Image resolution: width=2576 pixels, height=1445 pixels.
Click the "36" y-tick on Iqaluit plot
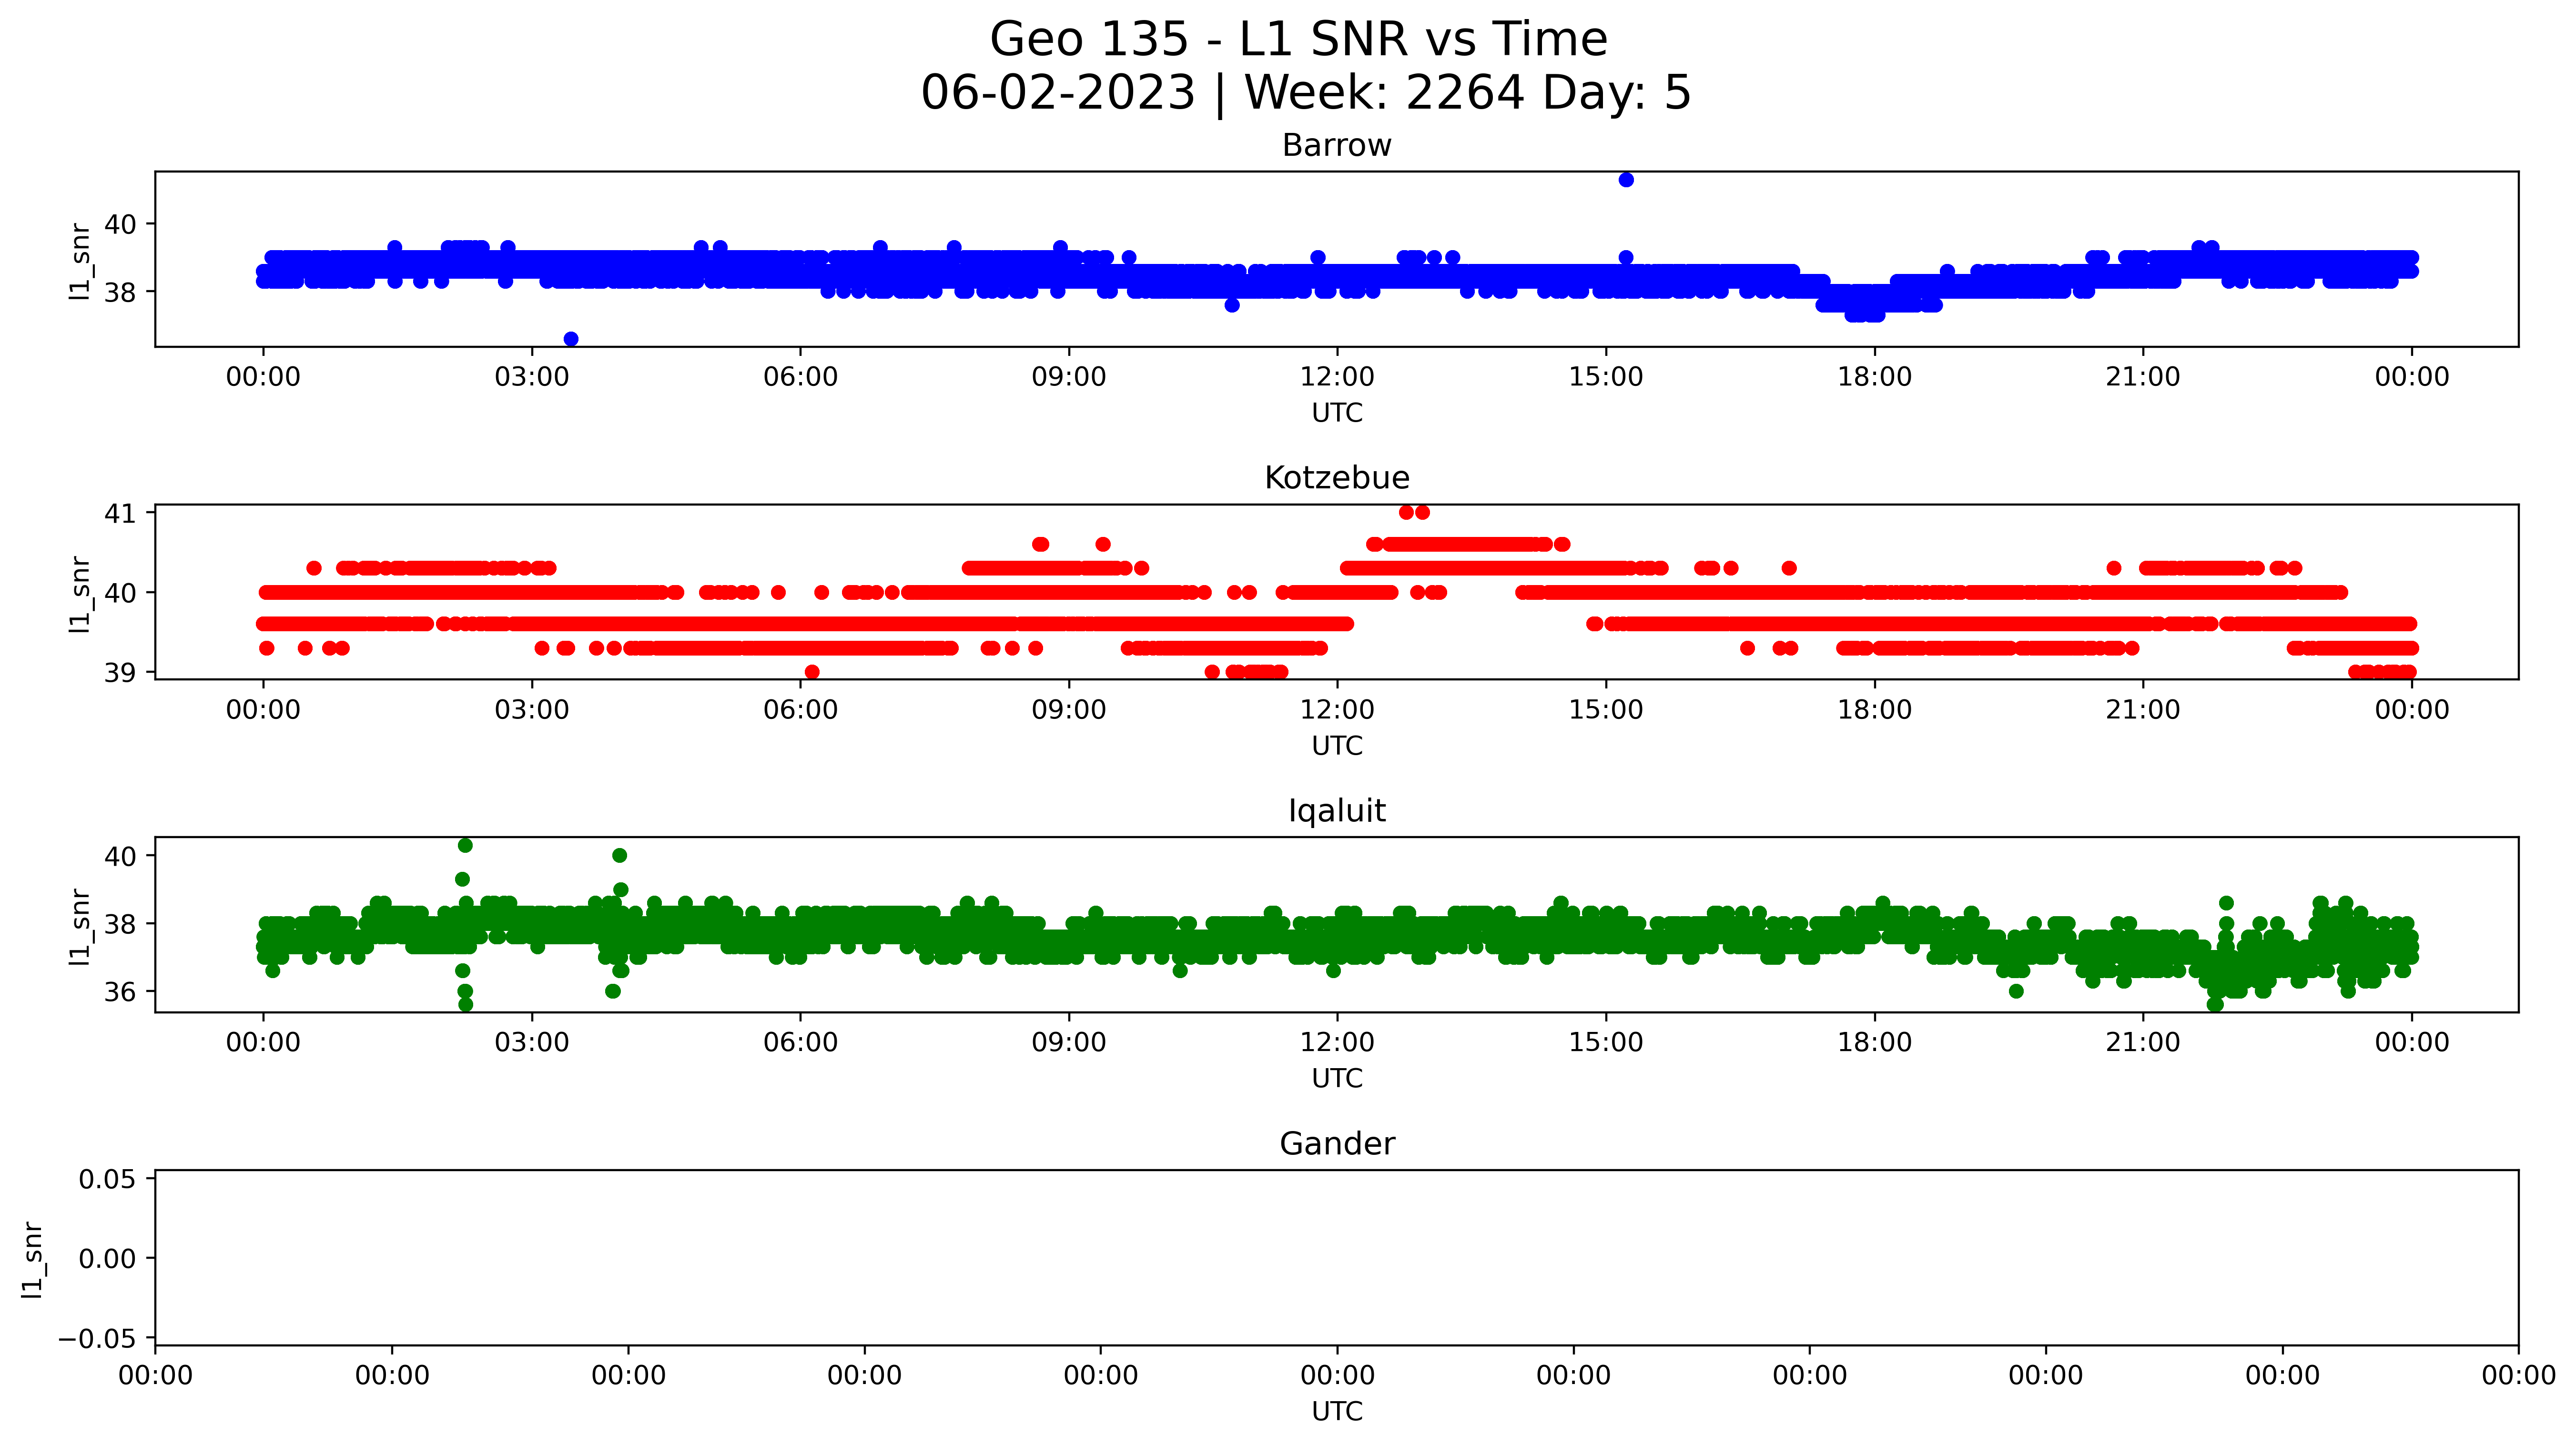click(121, 993)
